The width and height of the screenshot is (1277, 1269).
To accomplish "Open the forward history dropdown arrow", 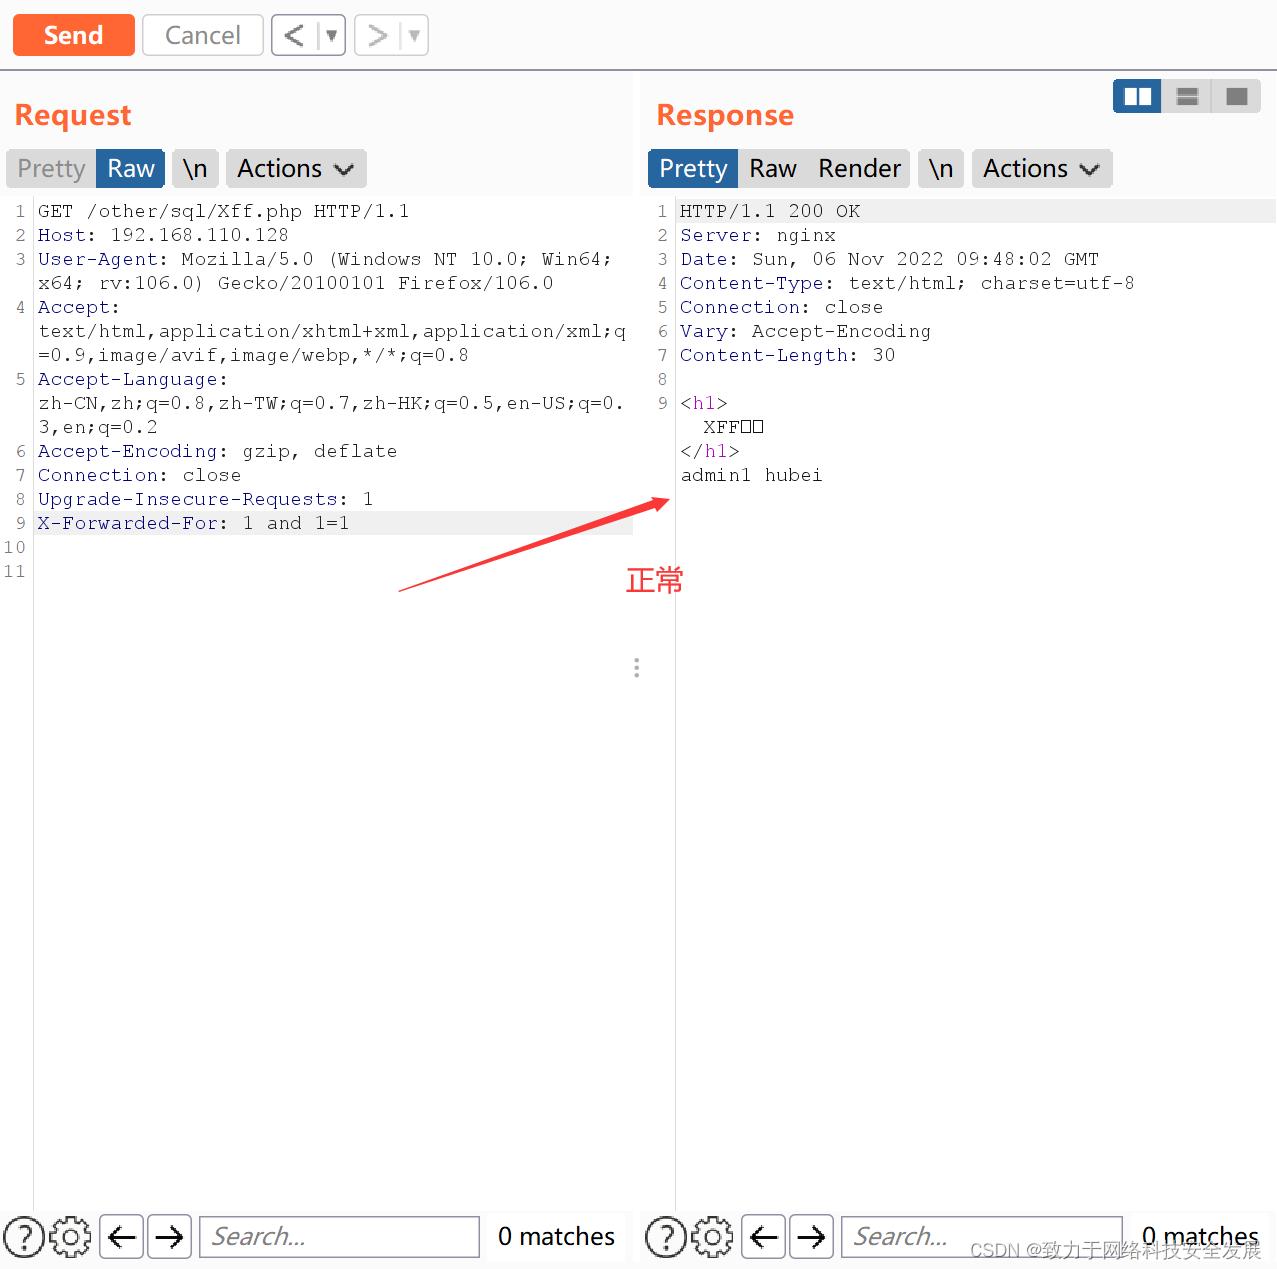I will click(x=414, y=35).
